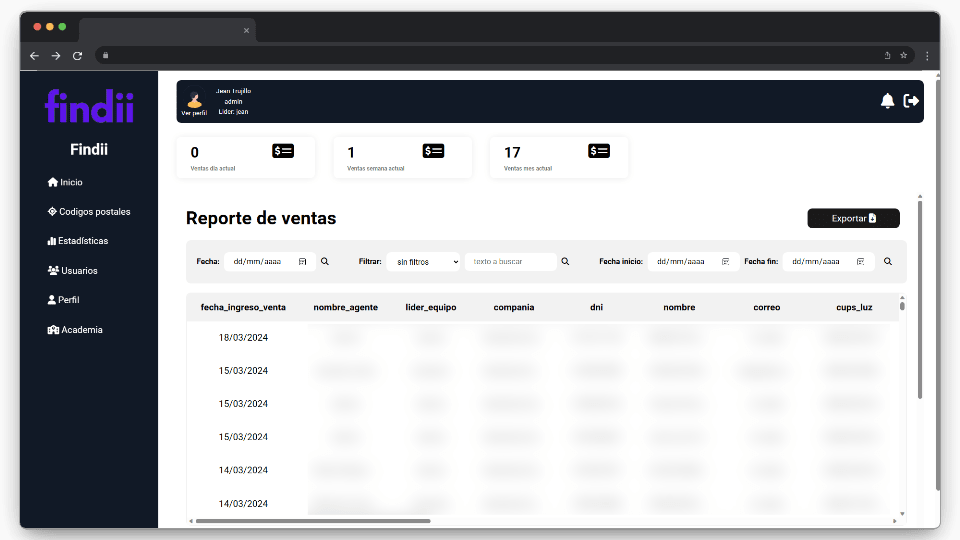This screenshot has width=960, height=540.
Task: Click the findii logo
Action: coord(89,106)
